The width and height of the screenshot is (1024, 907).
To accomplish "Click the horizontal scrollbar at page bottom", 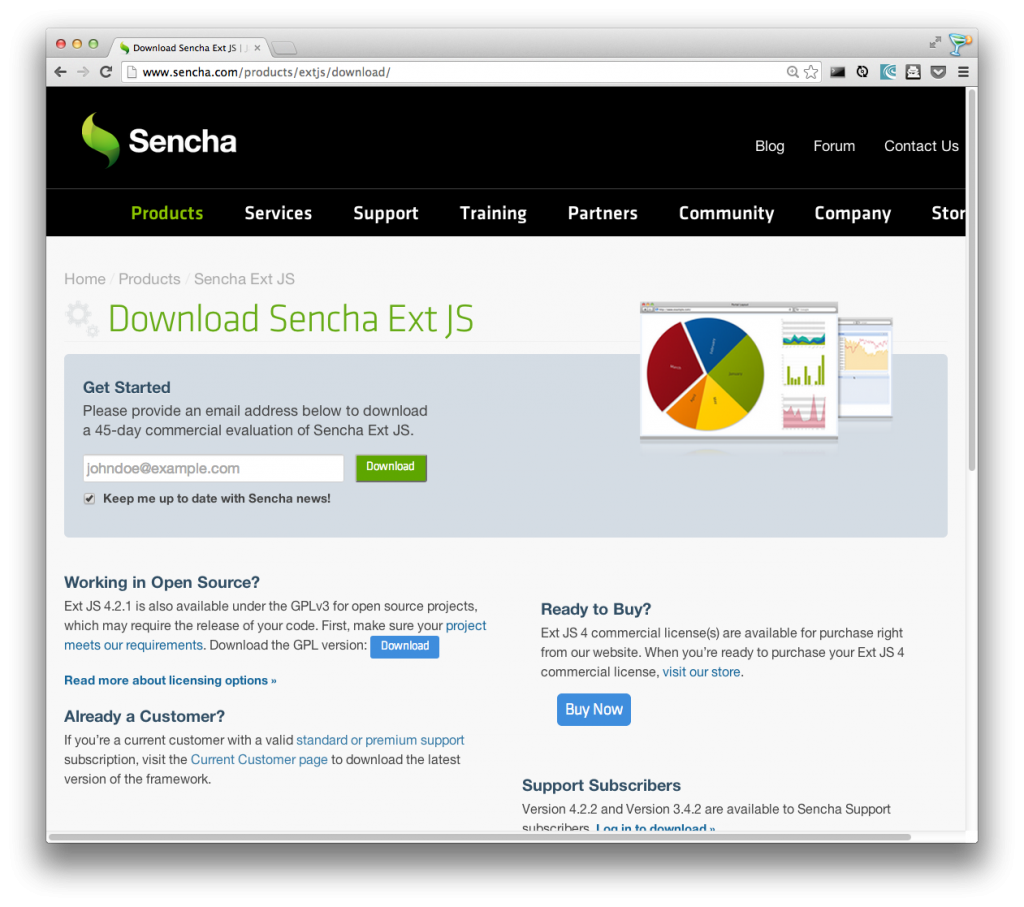I will click(x=479, y=836).
